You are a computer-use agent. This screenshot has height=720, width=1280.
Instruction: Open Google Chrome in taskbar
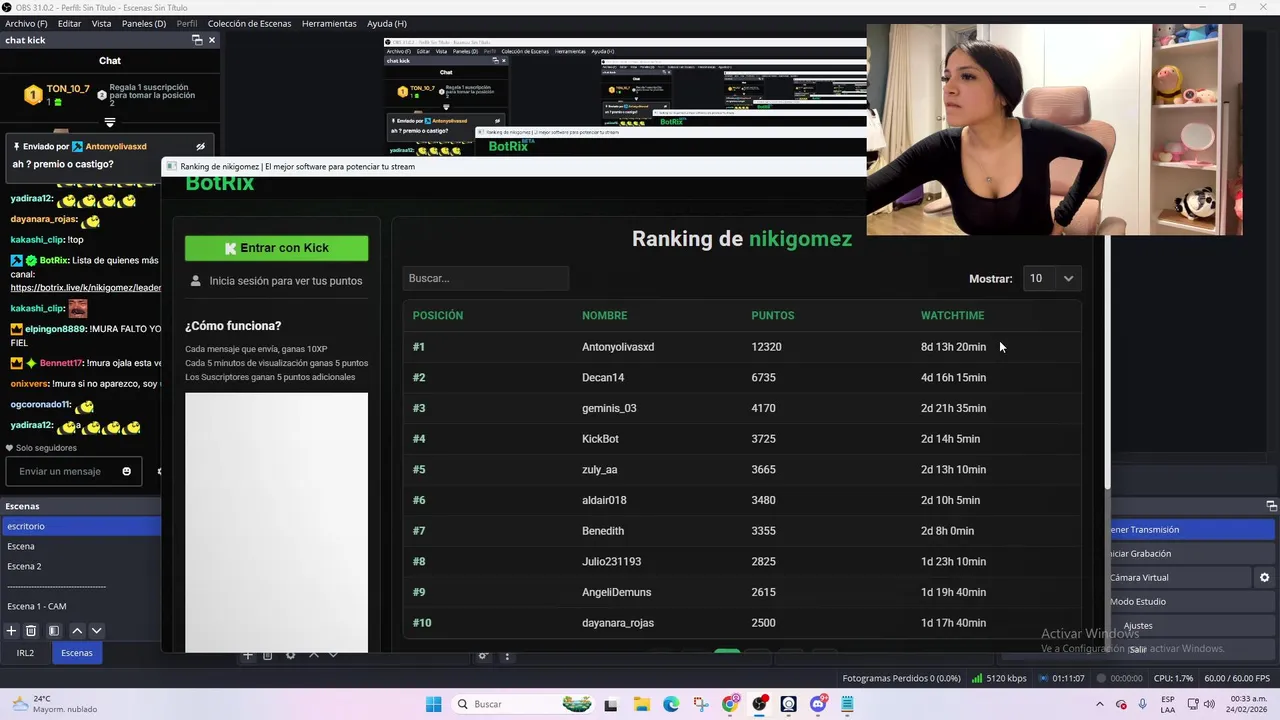pos(730,704)
